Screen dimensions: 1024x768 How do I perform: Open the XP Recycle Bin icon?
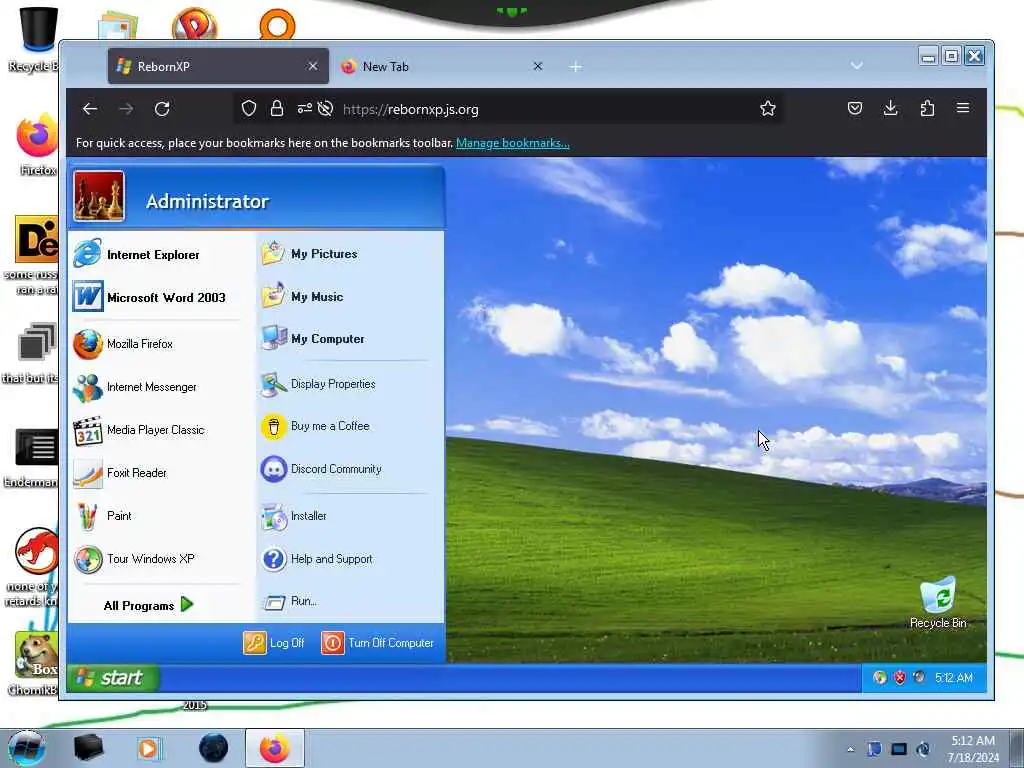click(x=938, y=601)
